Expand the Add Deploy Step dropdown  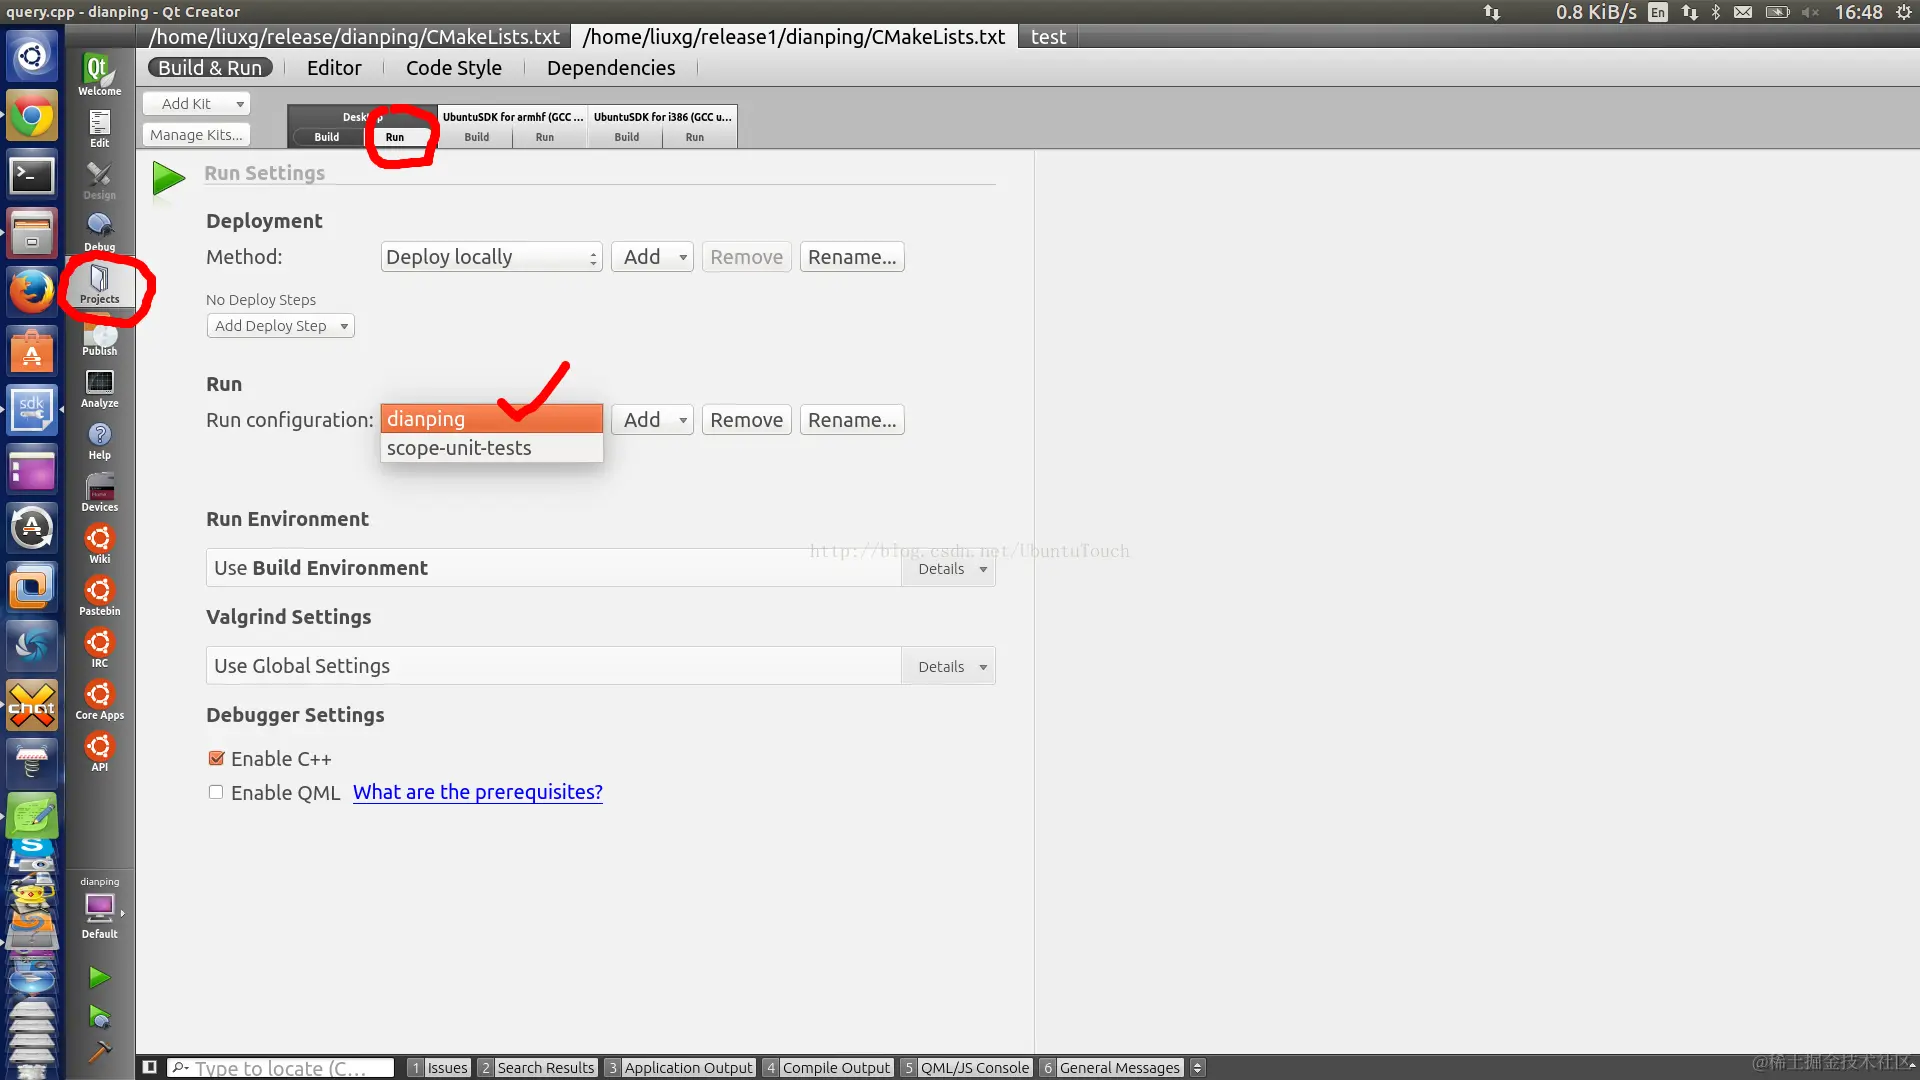pyautogui.click(x=280, y=326)
